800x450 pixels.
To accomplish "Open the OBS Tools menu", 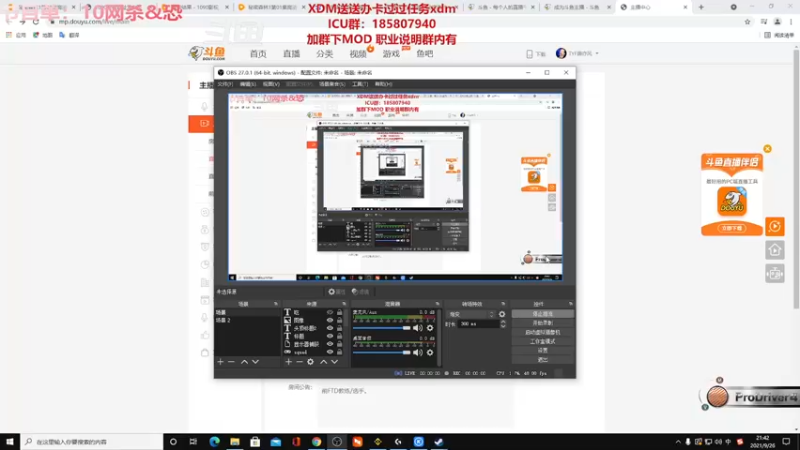I will click(x=360, y=84).
